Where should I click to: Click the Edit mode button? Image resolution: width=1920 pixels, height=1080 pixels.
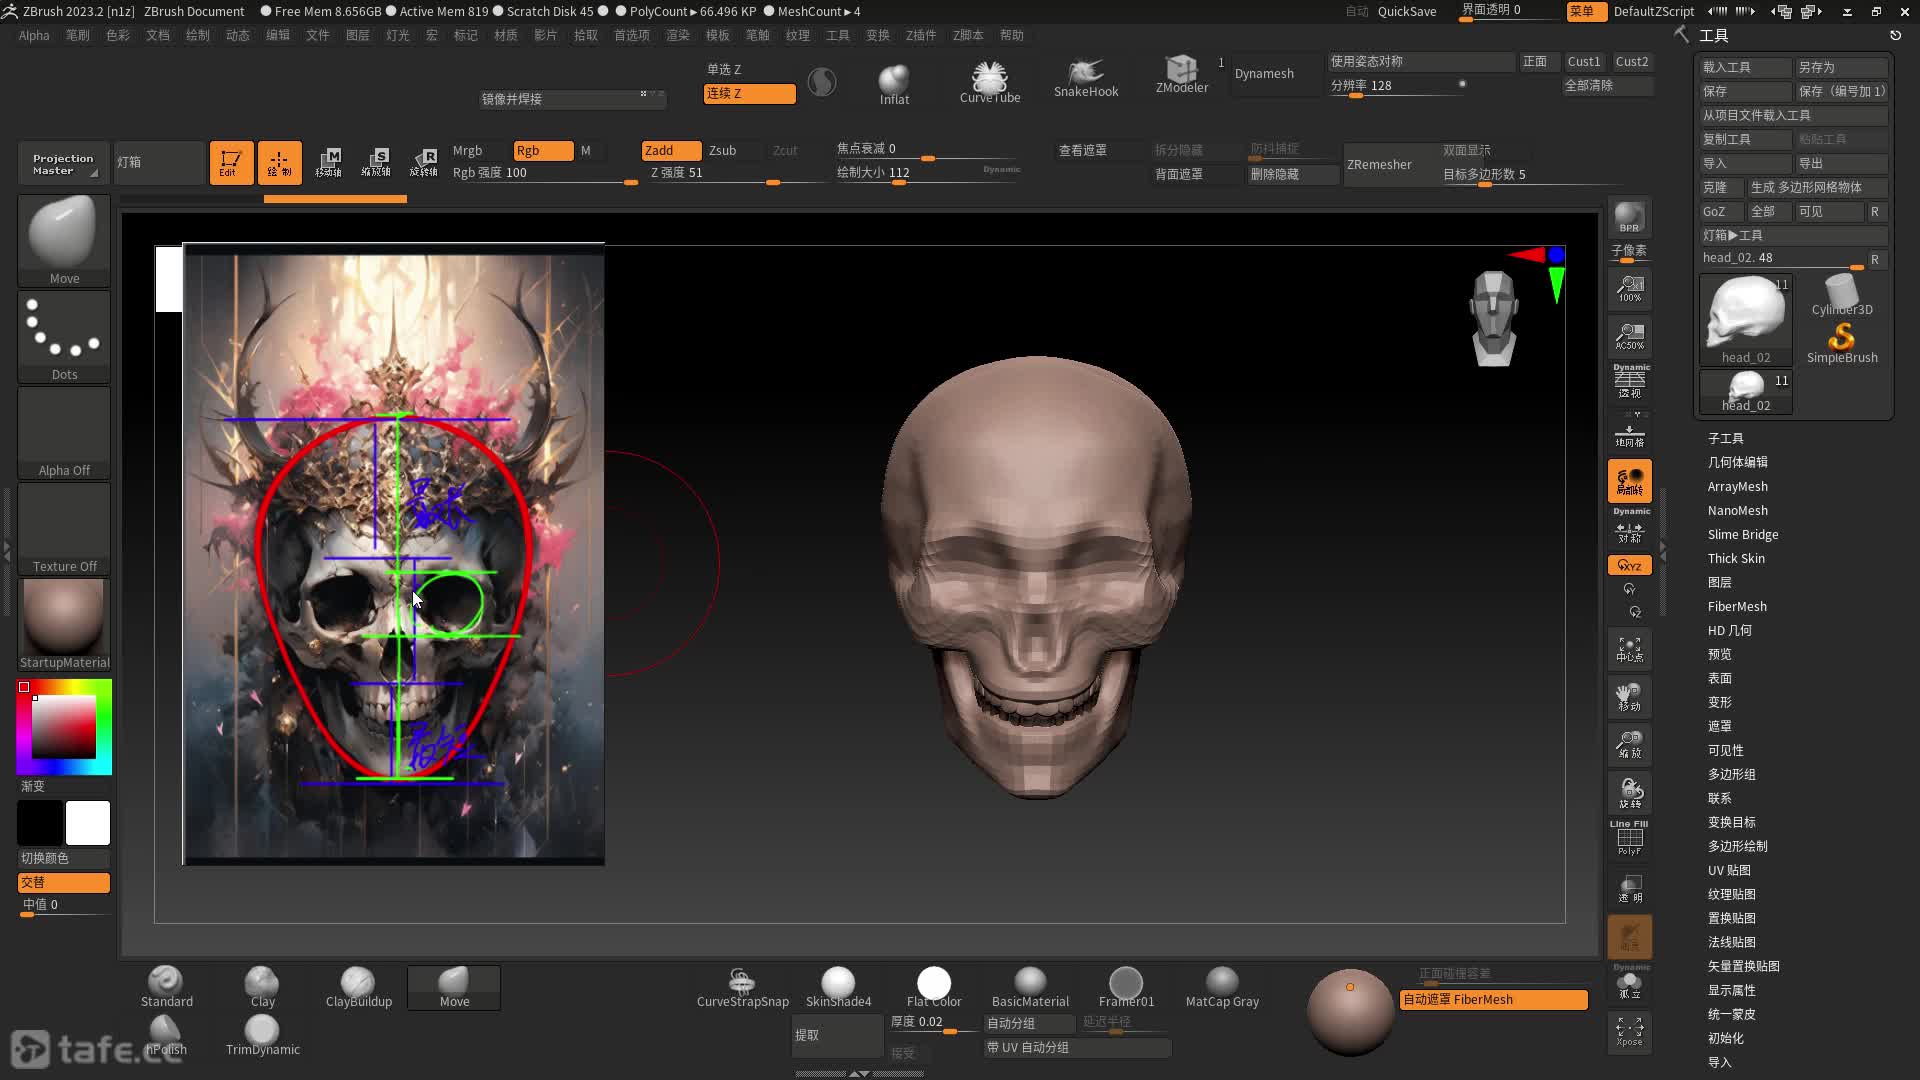click(231, 162)
